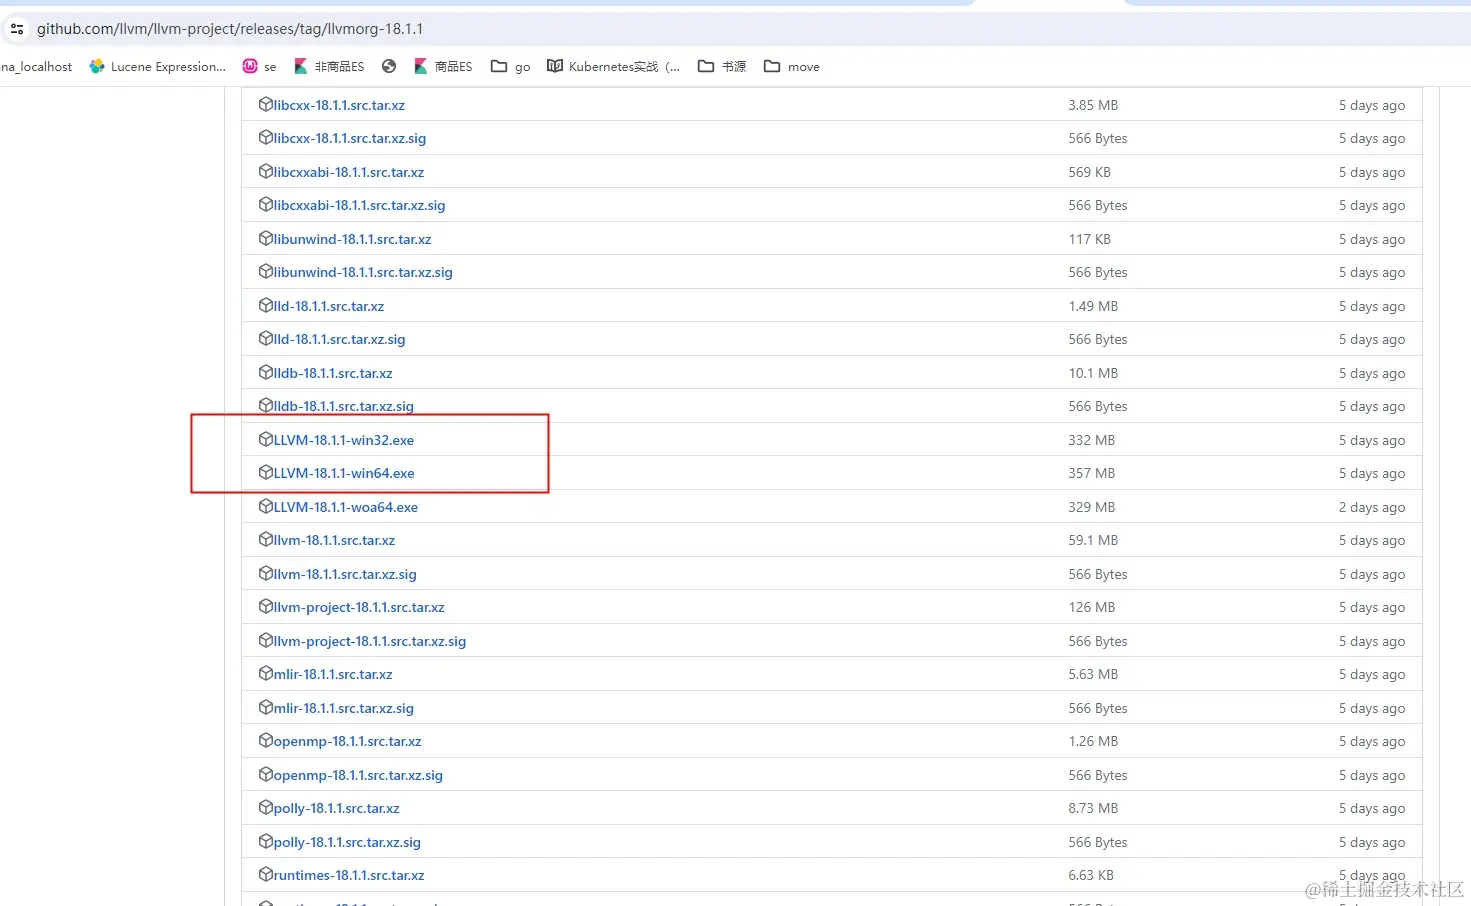
Task: Click package icon beside LLVM-18.1.1-win32.exe
Action: [x=266, y=439]
